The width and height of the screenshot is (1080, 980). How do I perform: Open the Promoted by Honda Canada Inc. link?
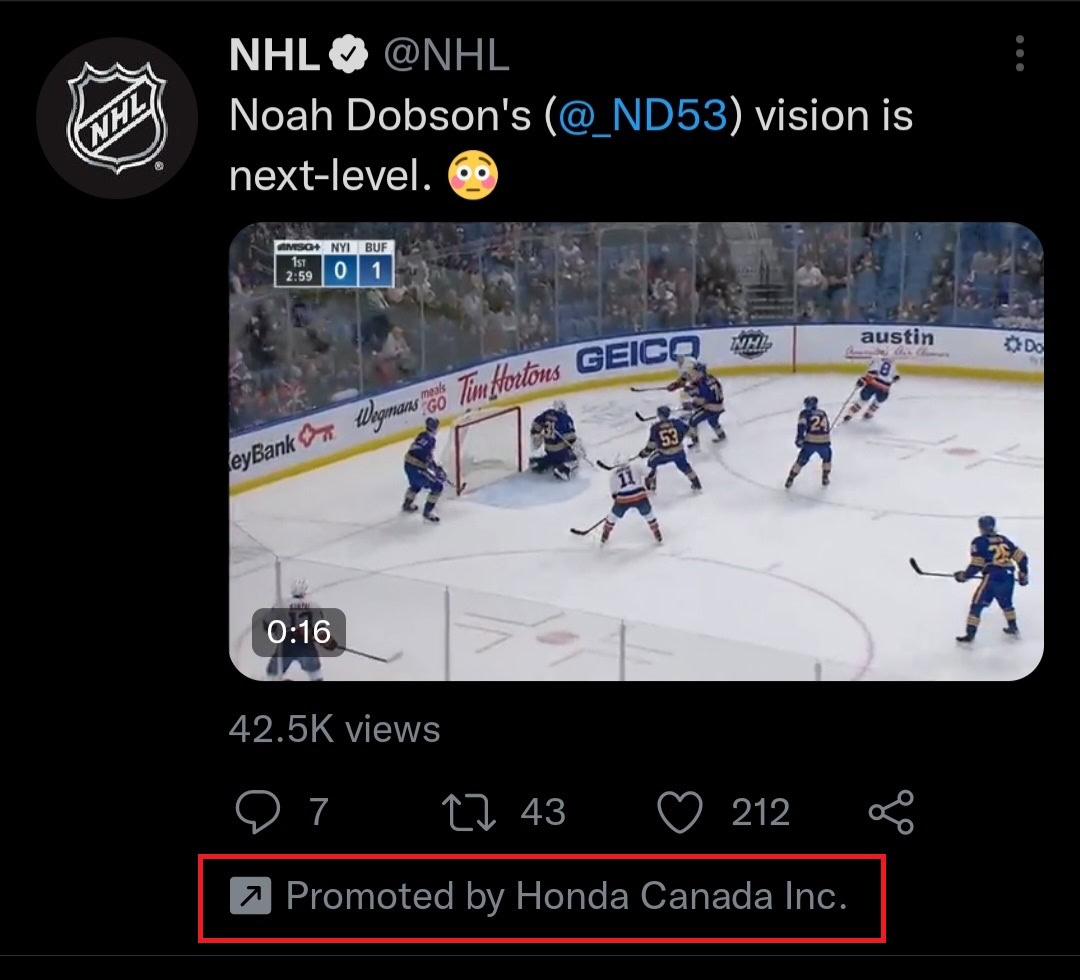click(566, 896)
